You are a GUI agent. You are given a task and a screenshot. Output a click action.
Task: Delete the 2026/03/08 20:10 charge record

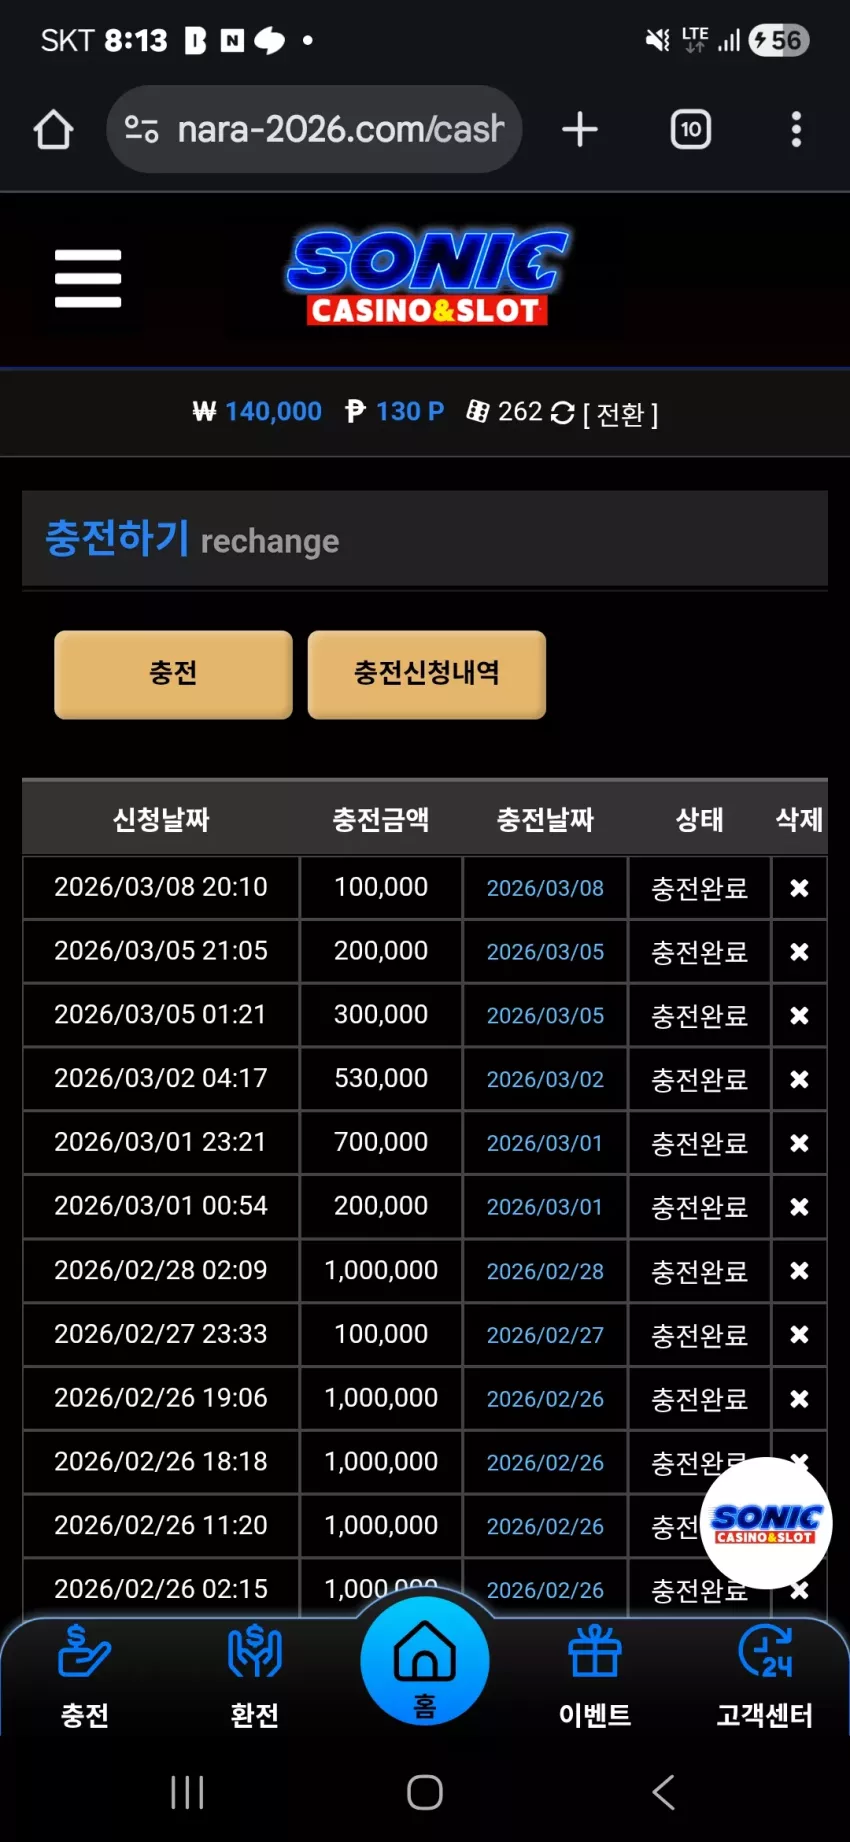[799, 888]
